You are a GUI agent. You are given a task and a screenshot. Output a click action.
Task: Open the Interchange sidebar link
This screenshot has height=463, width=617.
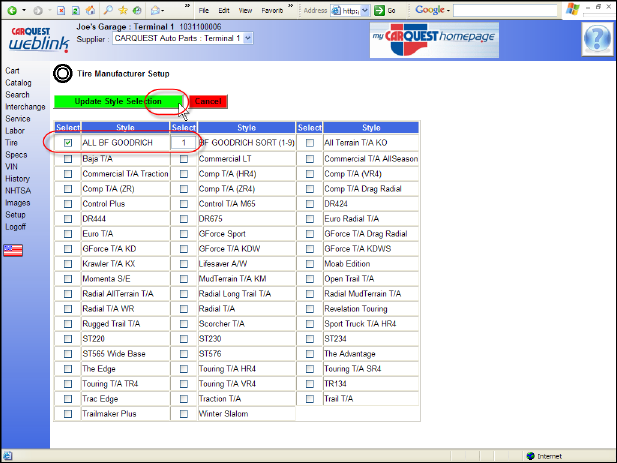(25, 107)
